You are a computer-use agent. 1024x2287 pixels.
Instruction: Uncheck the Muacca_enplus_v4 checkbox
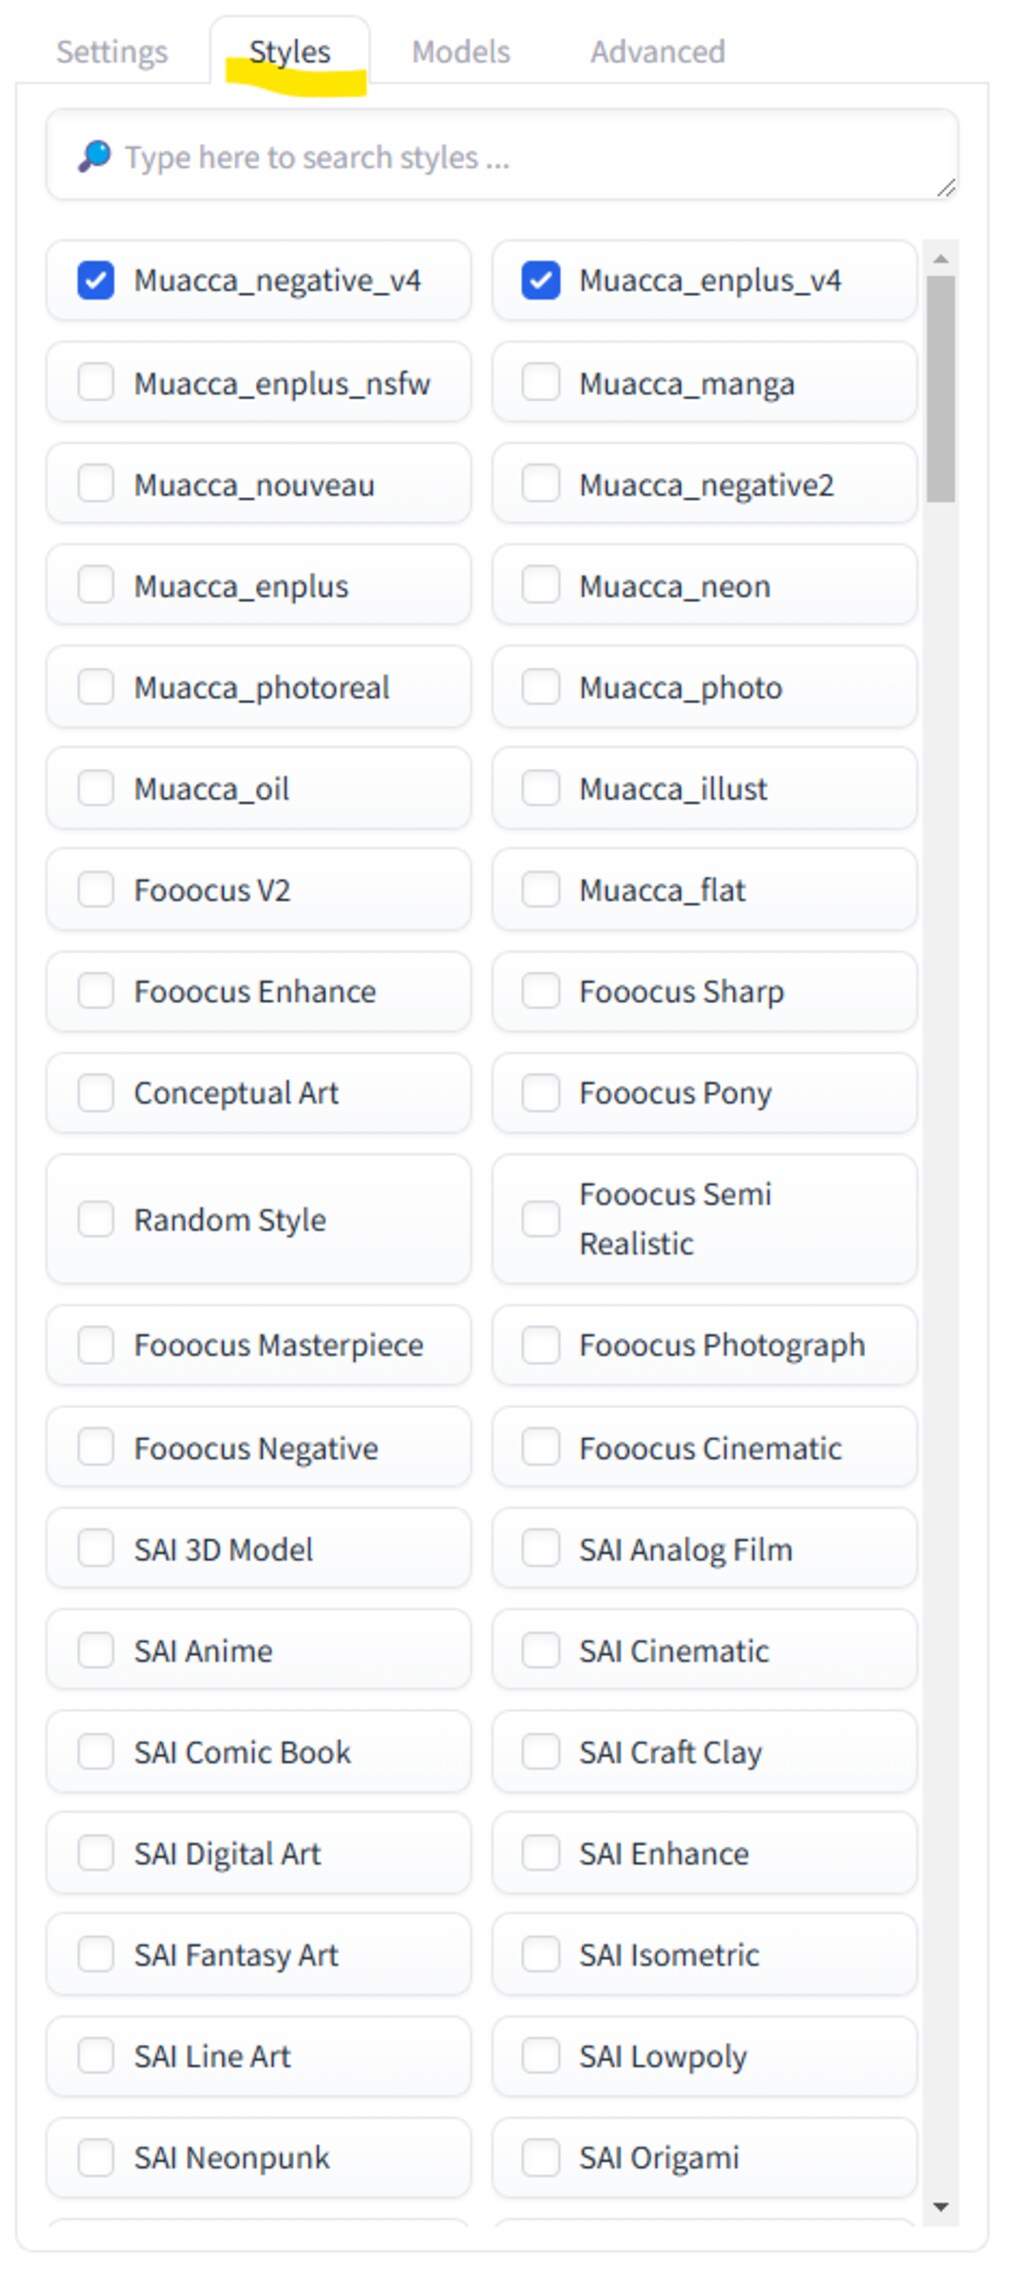point(541,281)
